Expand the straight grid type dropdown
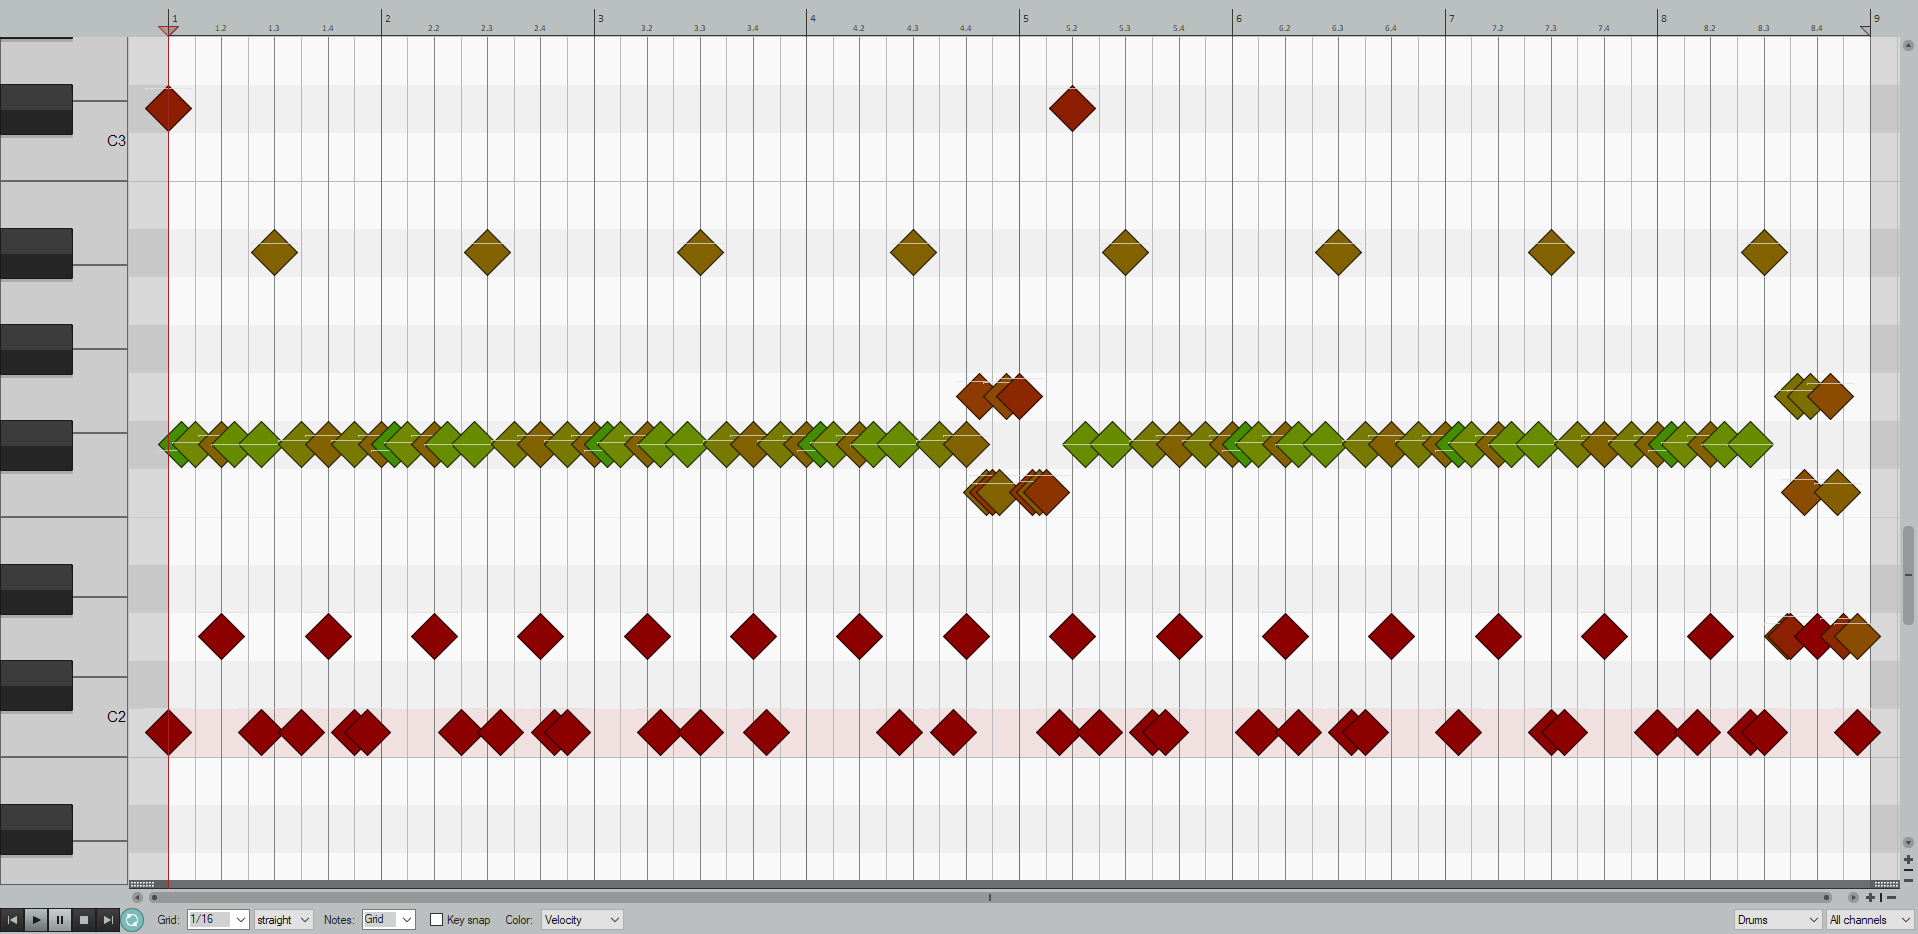1918x934 pixels. [x=283, y=920]
